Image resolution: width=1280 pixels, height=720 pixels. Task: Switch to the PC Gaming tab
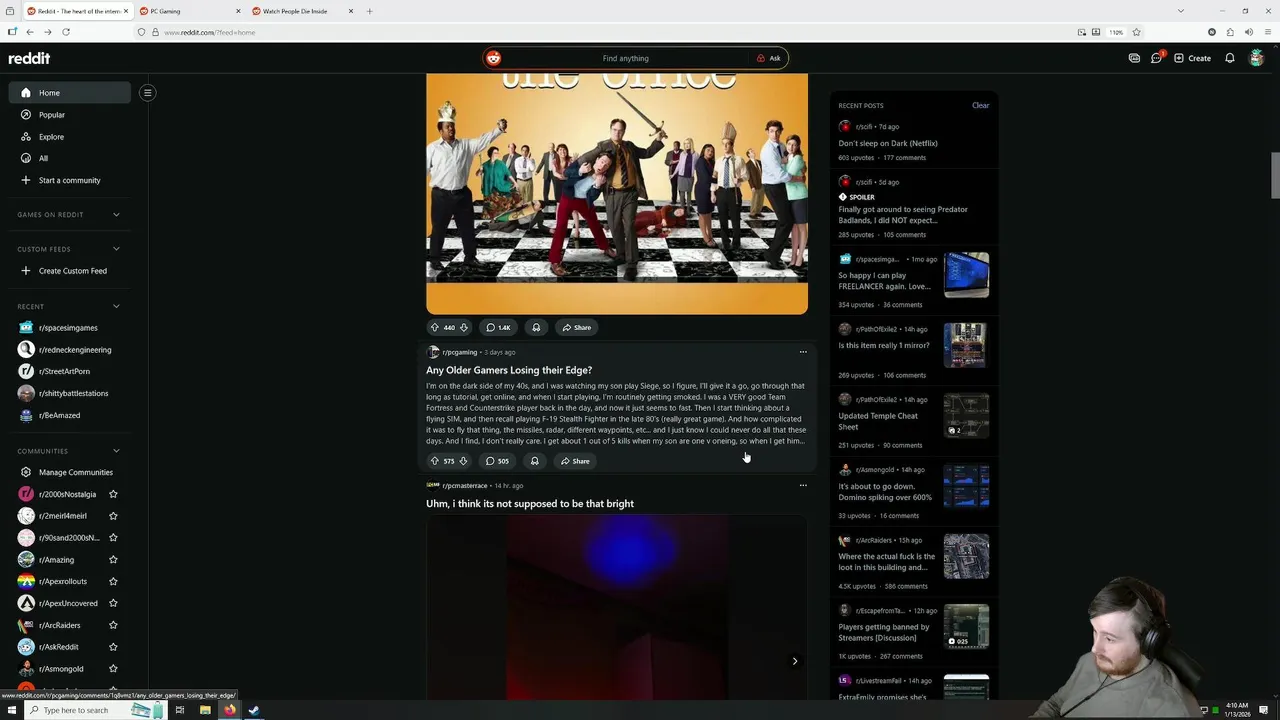[188, 11]
